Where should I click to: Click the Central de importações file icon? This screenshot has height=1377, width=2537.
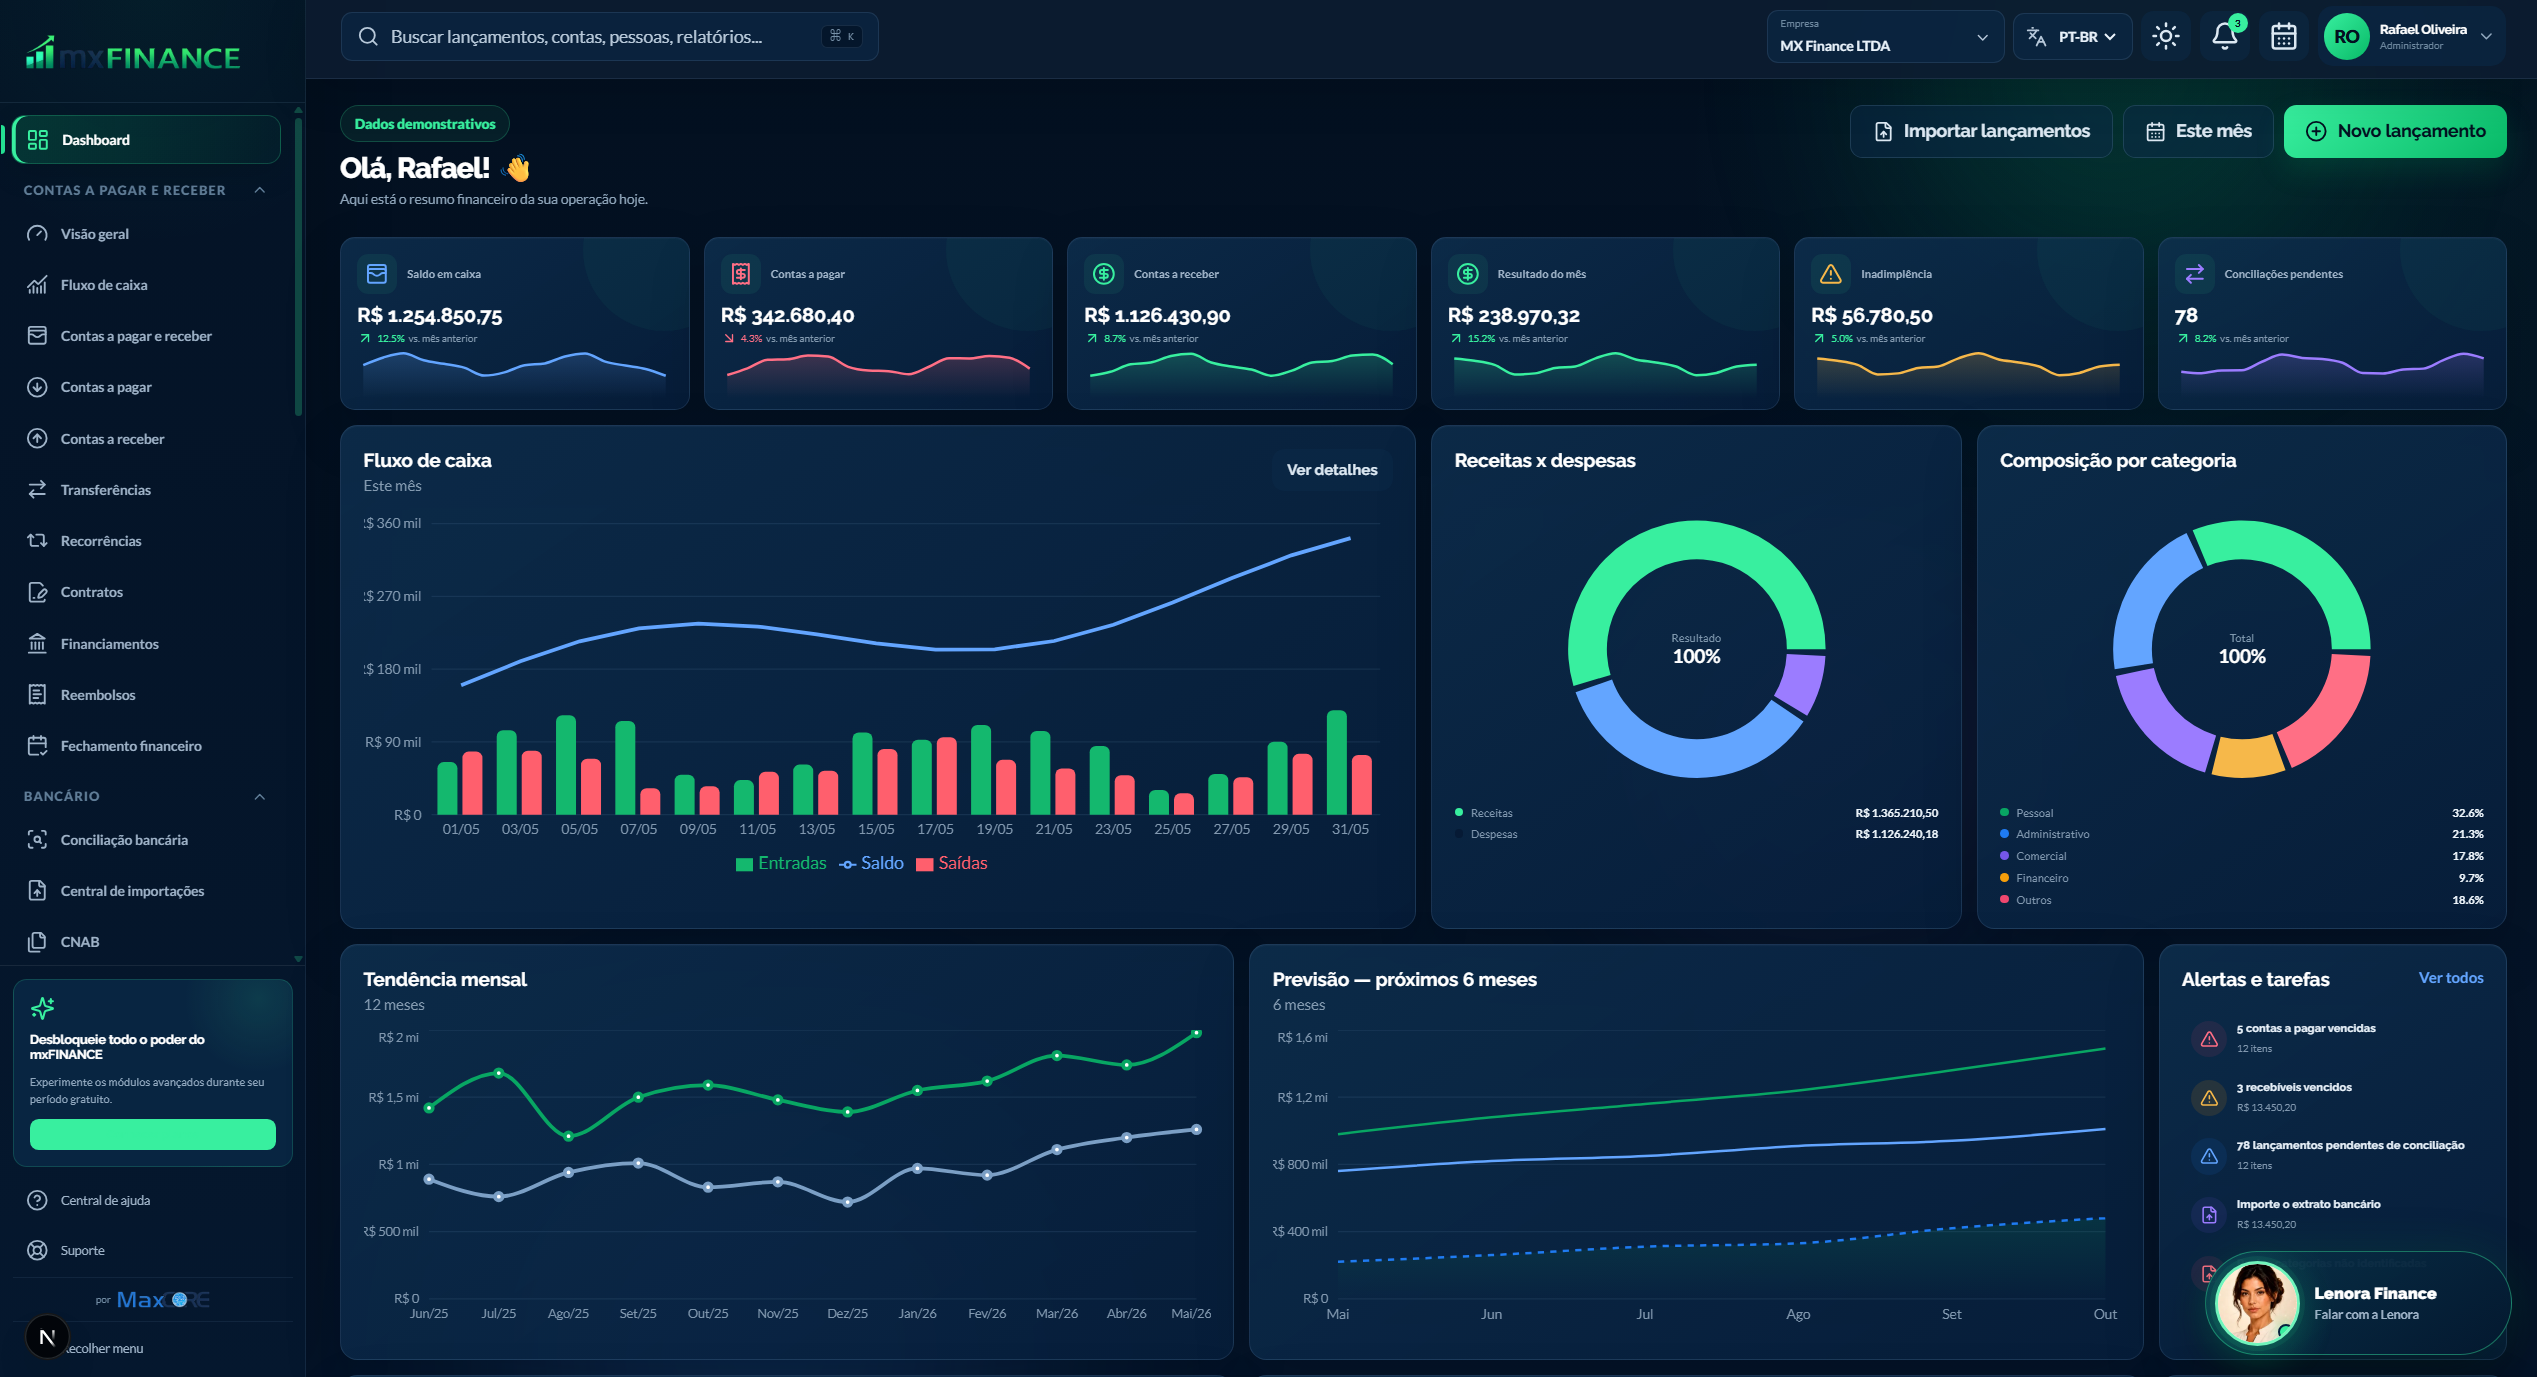37,891
